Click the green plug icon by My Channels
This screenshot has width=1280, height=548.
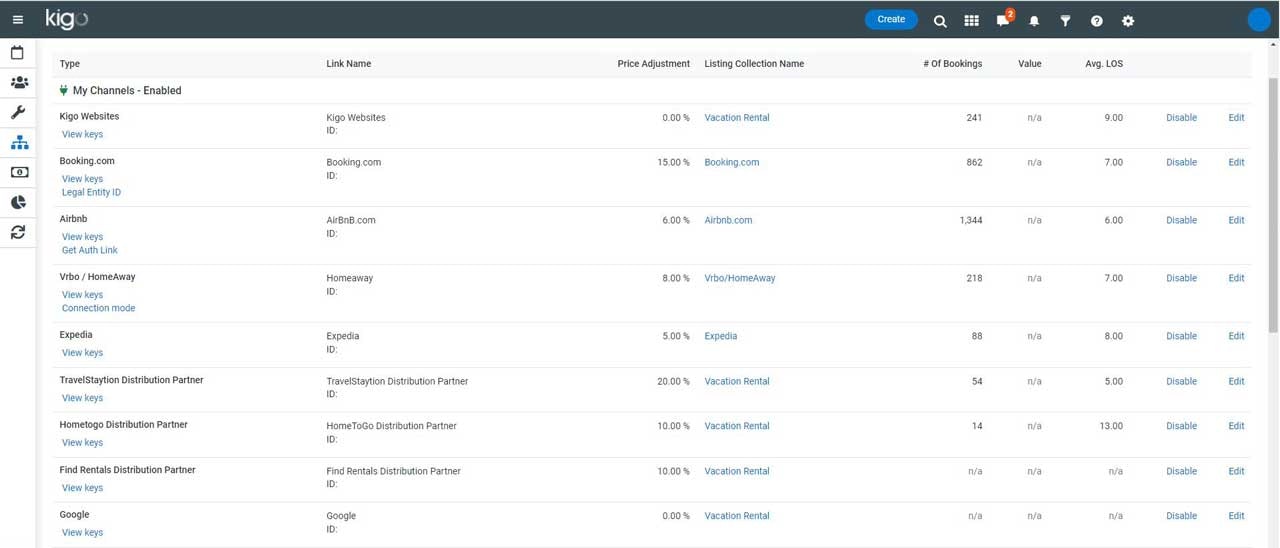click(x=63, y=90)
